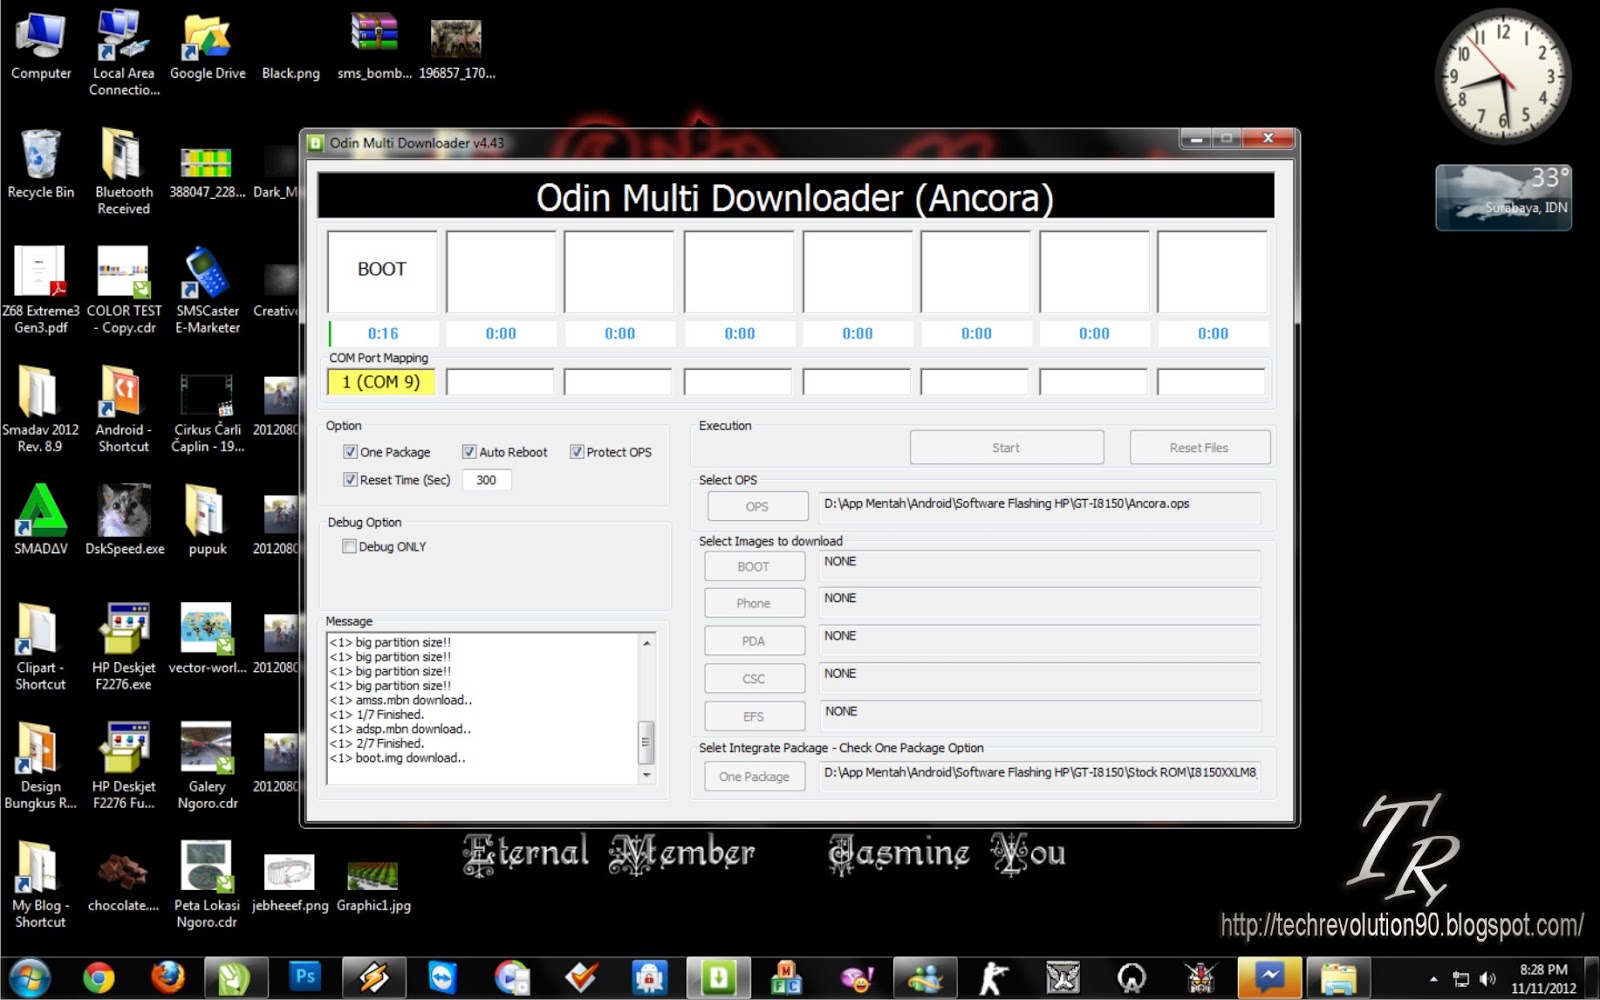The image size is (1600, 1000).
Task: Click the volume icon in system tray
Action: coord(1487,979)
